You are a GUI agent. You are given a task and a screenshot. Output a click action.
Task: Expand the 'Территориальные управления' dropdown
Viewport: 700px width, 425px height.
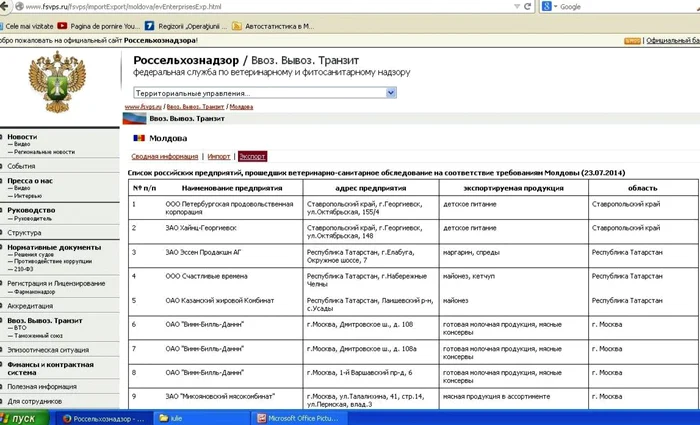(x=265, y=93)
